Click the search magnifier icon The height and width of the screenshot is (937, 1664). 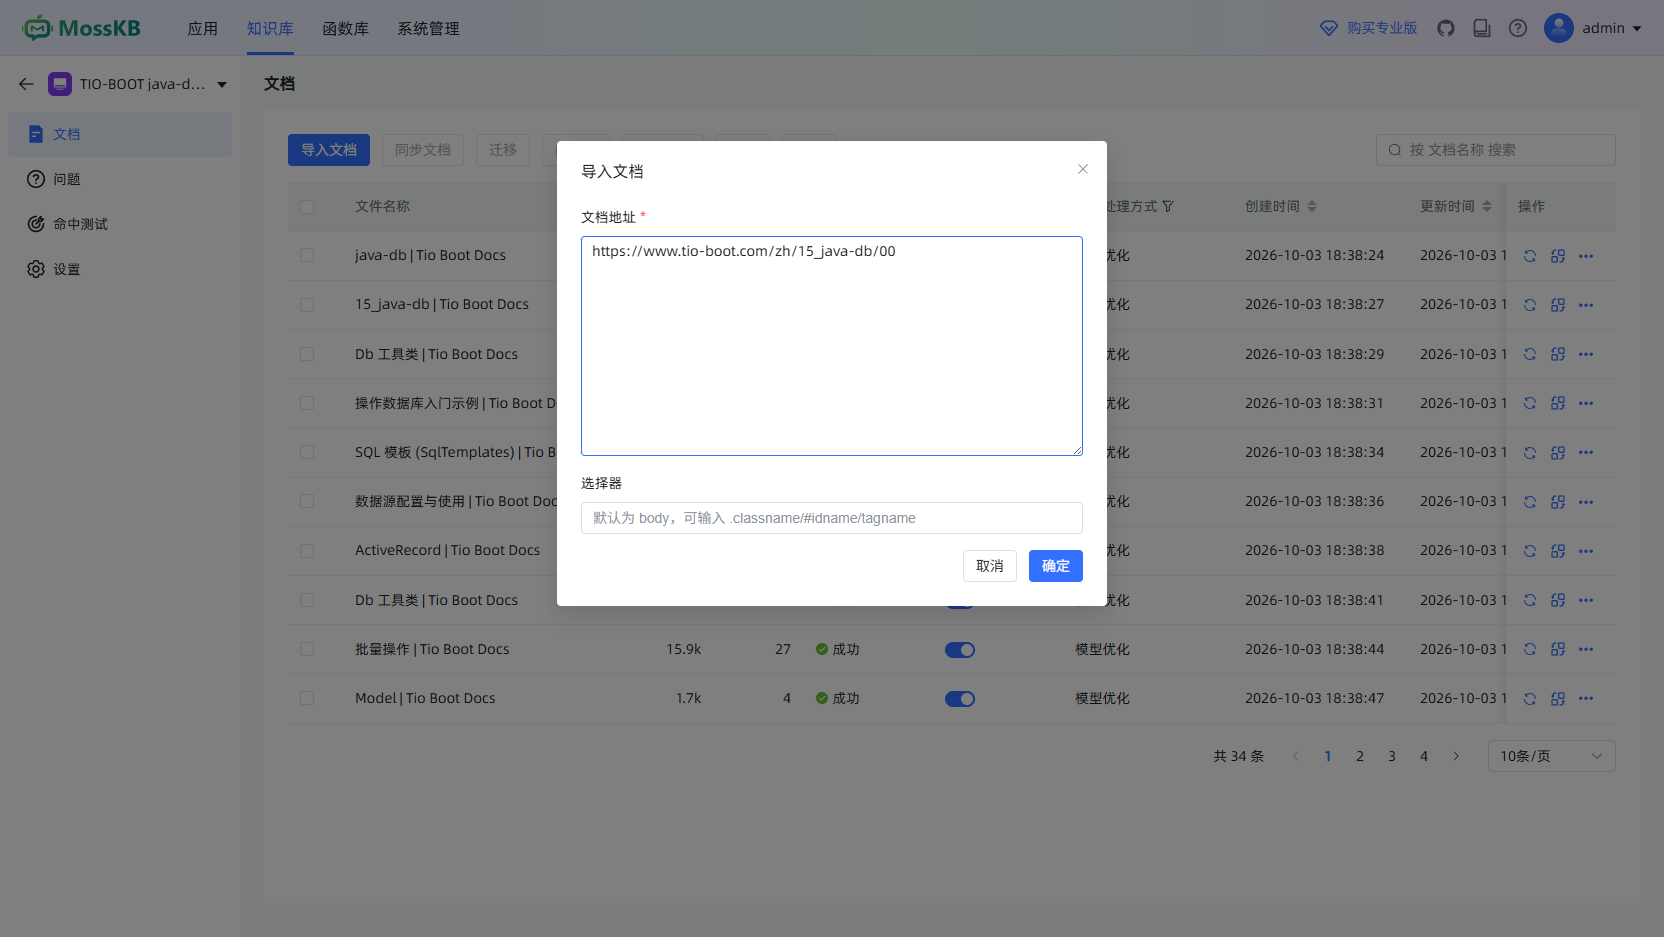[1395, 150]
